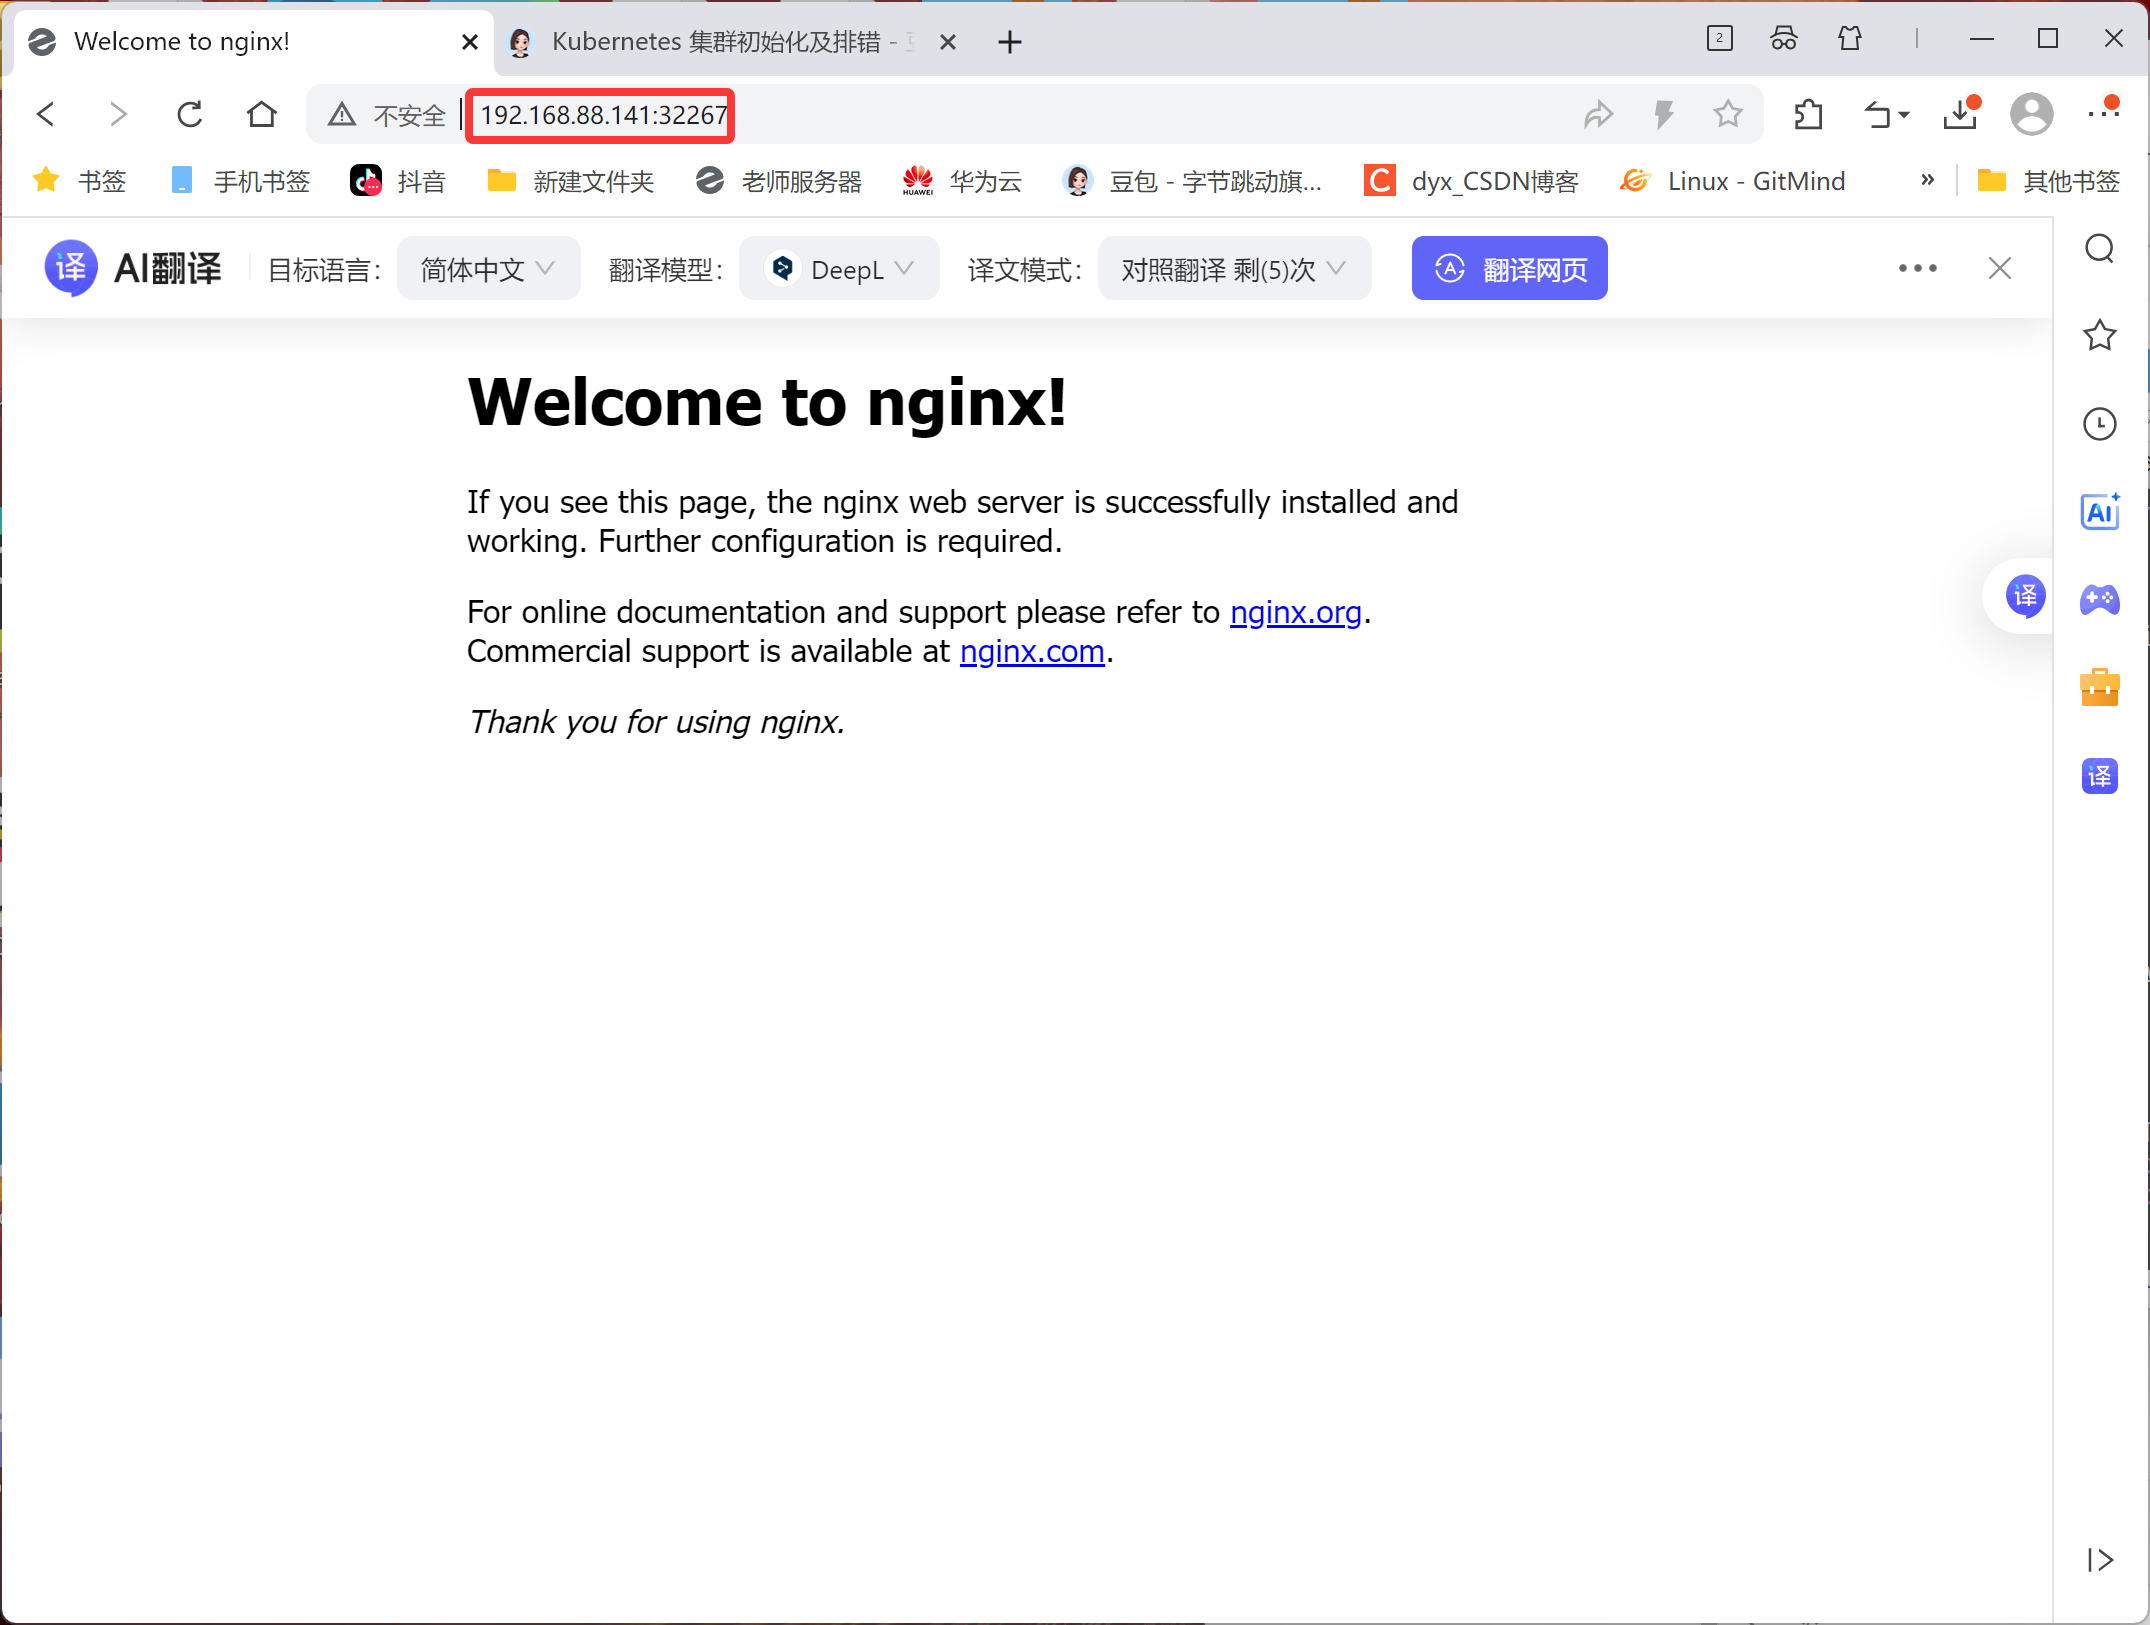The width and height of the screenshot is (2150, 1625).
Task: Switch to Kubernetes 集群初始化 tab
Action: click(x=715, y=42)
